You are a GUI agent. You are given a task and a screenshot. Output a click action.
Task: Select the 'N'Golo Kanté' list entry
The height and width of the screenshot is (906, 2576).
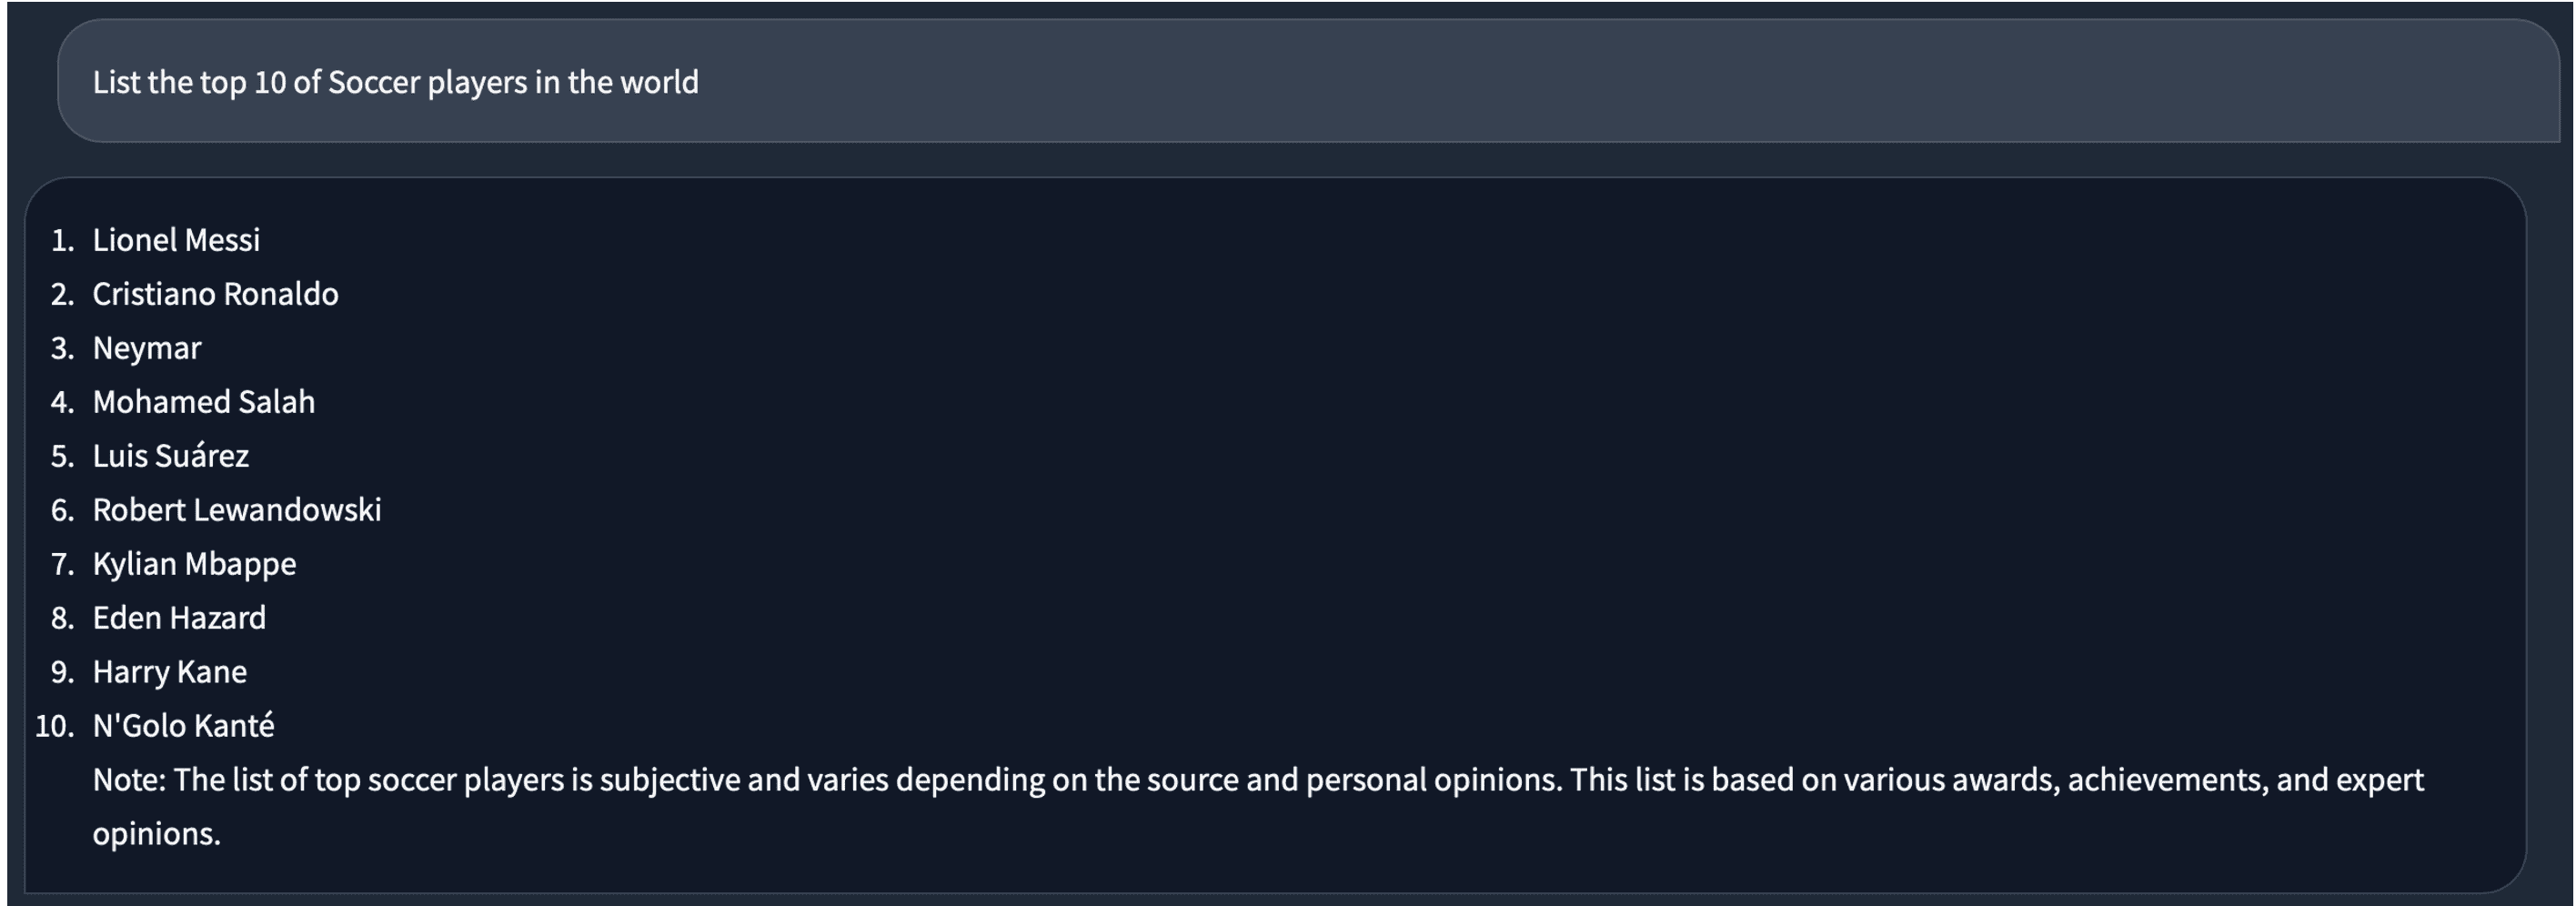(x=183, y=726)
